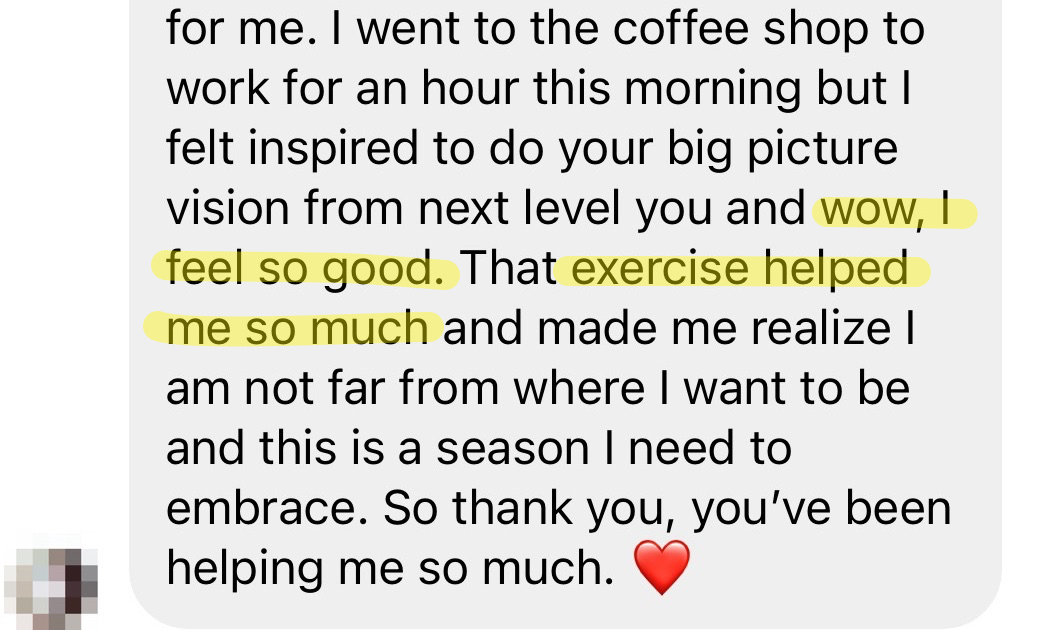Select "helping me so much." on last line
Viewport: 1038px width, 630px height.
[390, 568]
